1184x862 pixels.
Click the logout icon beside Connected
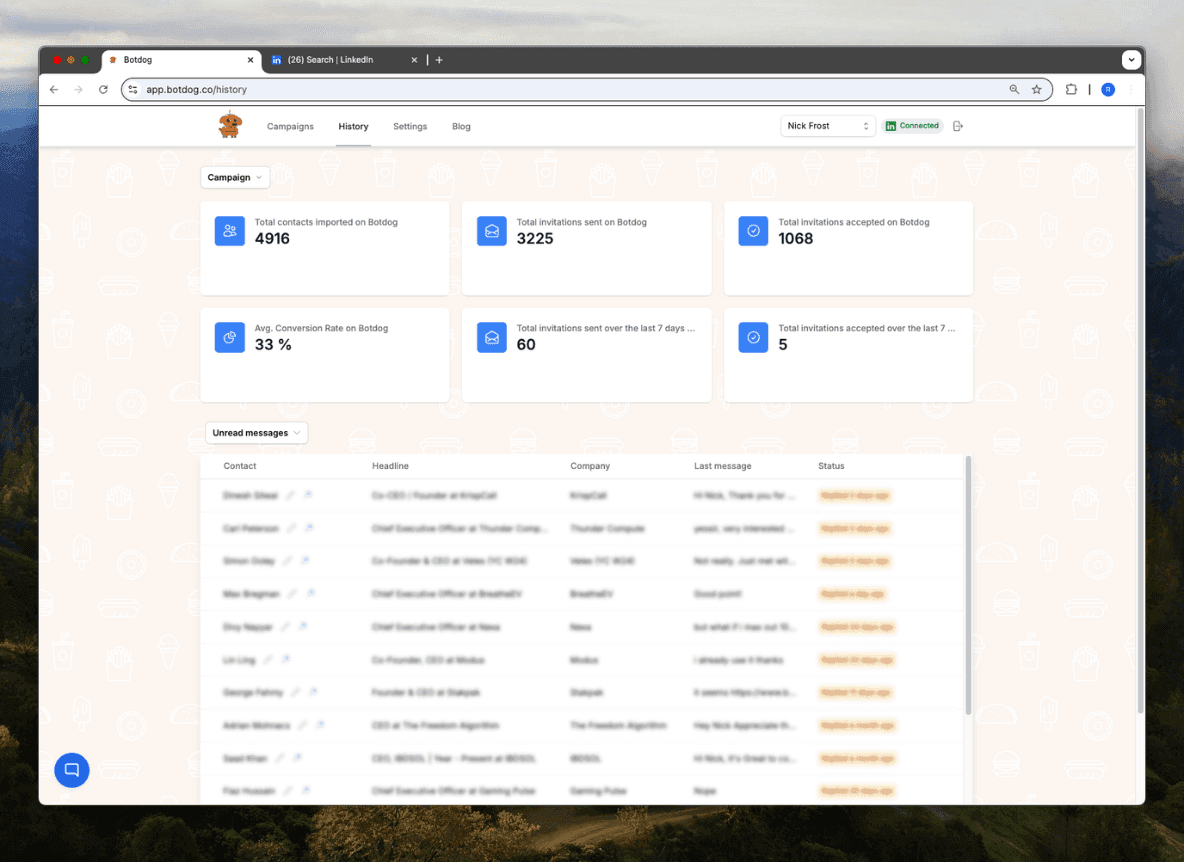click(x=957, y=126)
